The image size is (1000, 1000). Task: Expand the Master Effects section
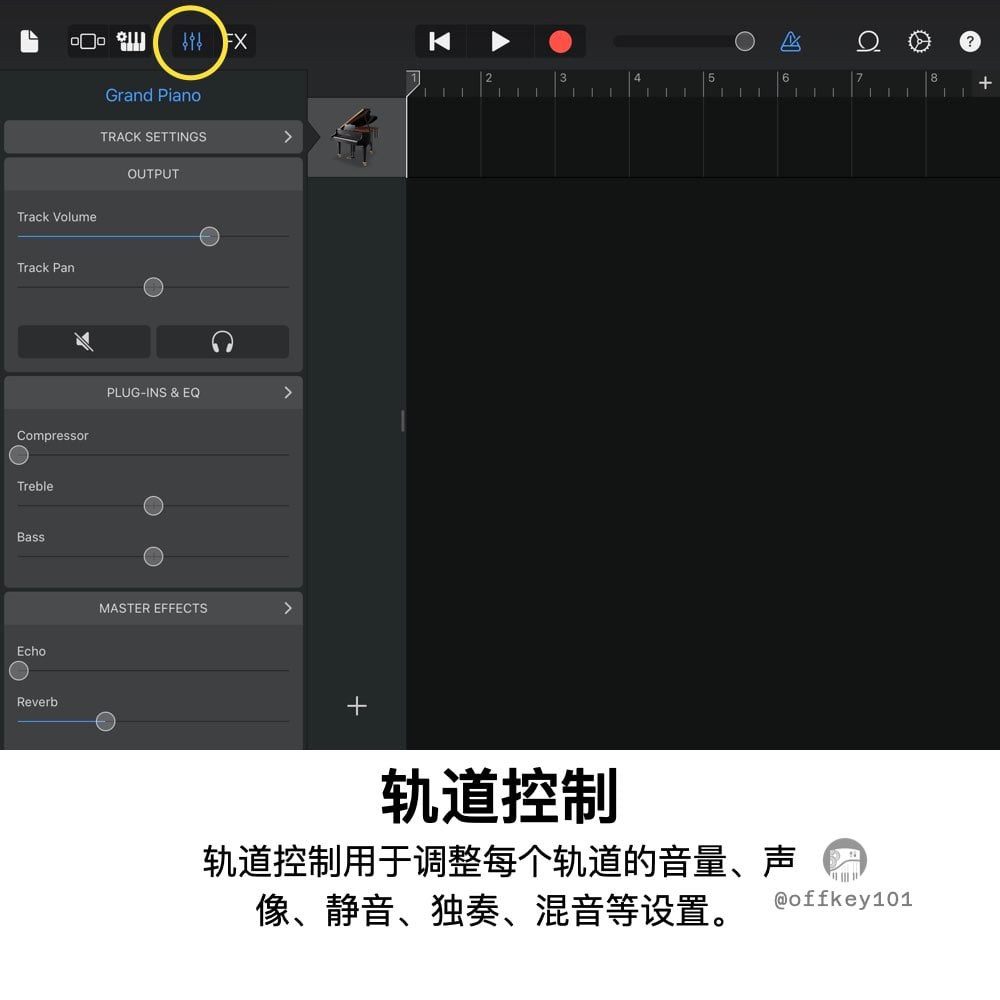click(x=153, y=608)
